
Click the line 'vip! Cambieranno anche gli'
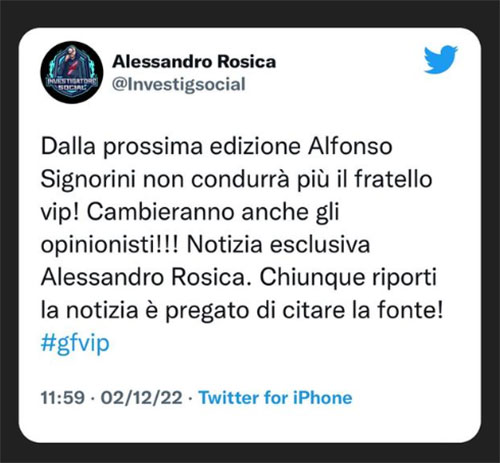coord(190,213)
